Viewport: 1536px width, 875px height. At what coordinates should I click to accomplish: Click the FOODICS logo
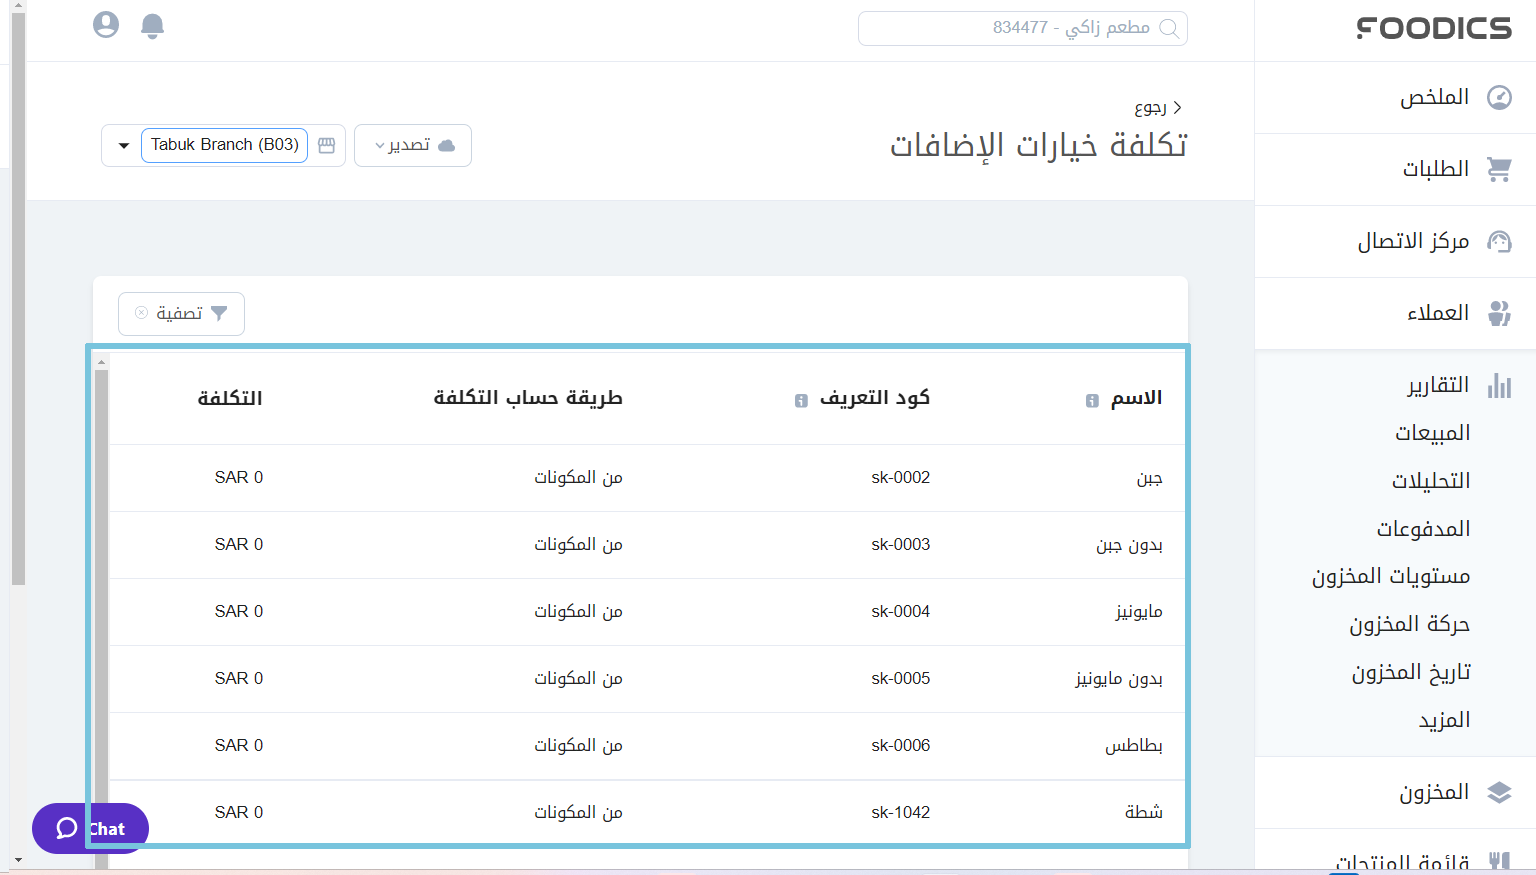pos(1434,28)
